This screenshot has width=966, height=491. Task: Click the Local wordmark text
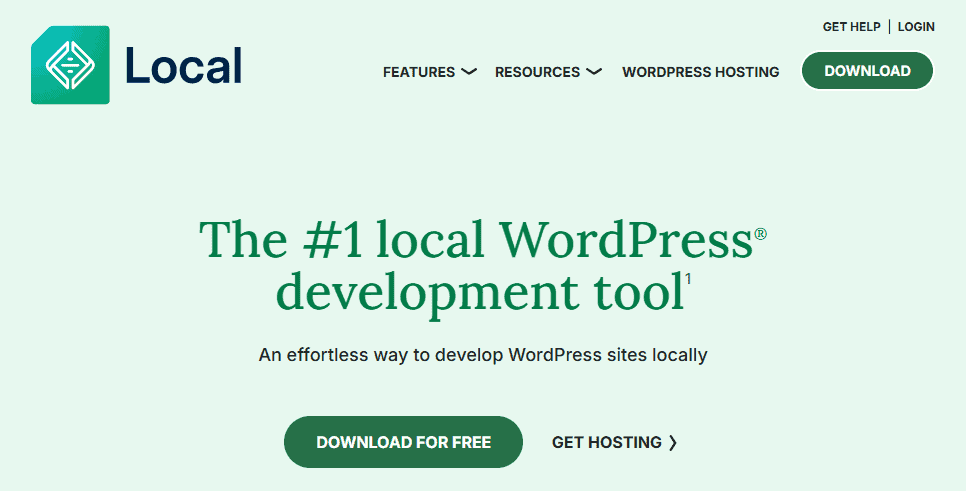click(184, 65)
